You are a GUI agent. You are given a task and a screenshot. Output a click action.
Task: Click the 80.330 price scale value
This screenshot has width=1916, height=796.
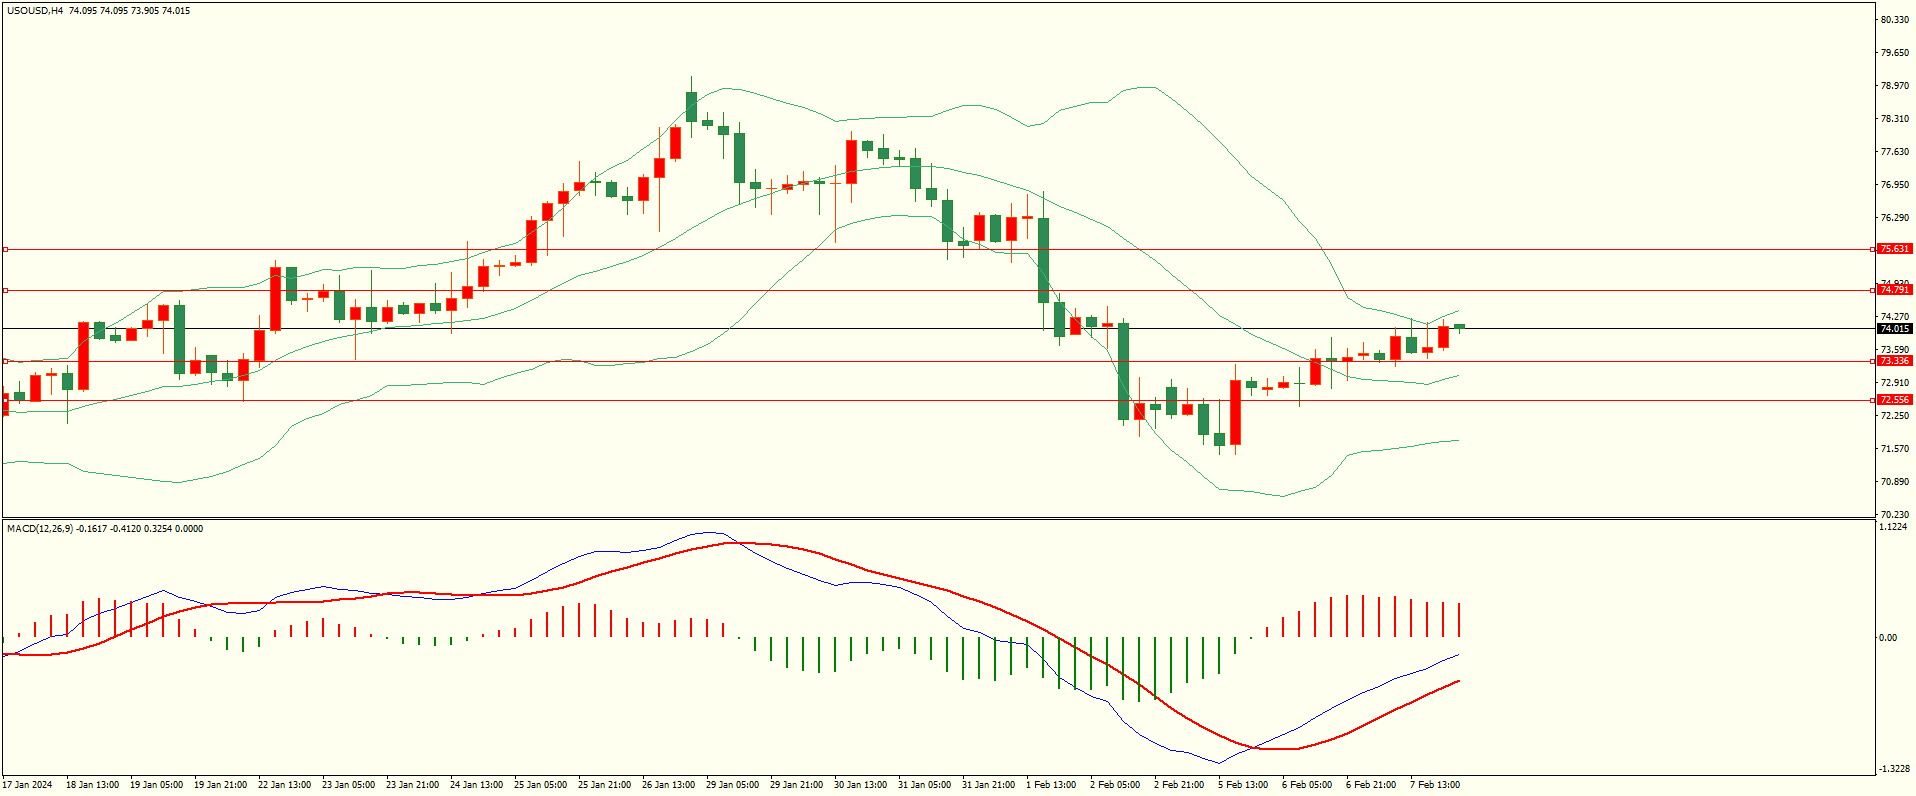(1895, 20)
